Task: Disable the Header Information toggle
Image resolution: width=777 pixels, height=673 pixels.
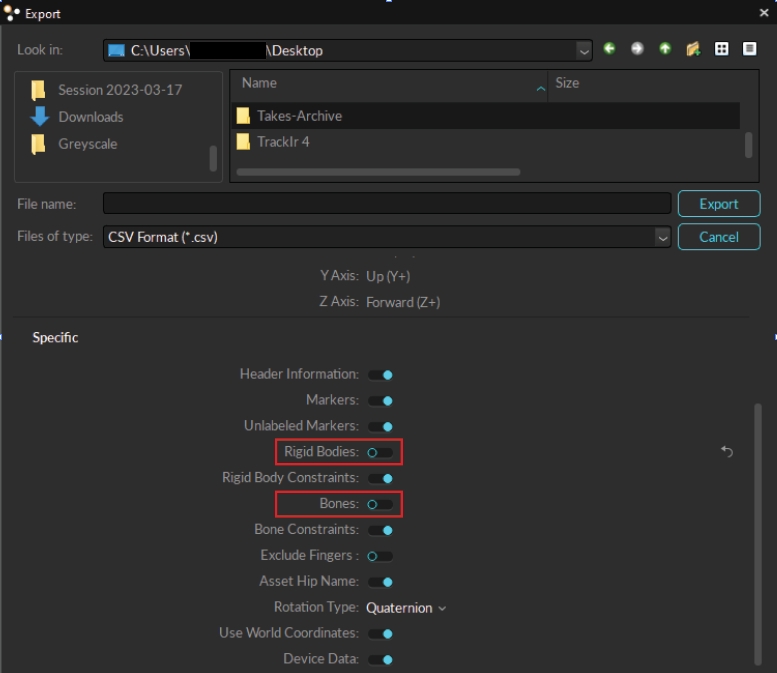Action: pos(380,375)
